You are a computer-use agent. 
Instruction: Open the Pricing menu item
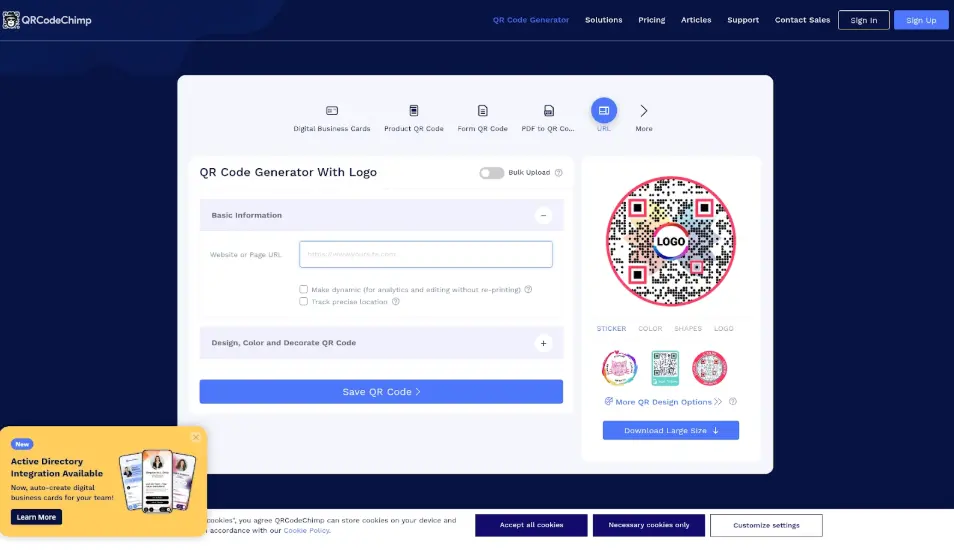(x=652, y=20)
